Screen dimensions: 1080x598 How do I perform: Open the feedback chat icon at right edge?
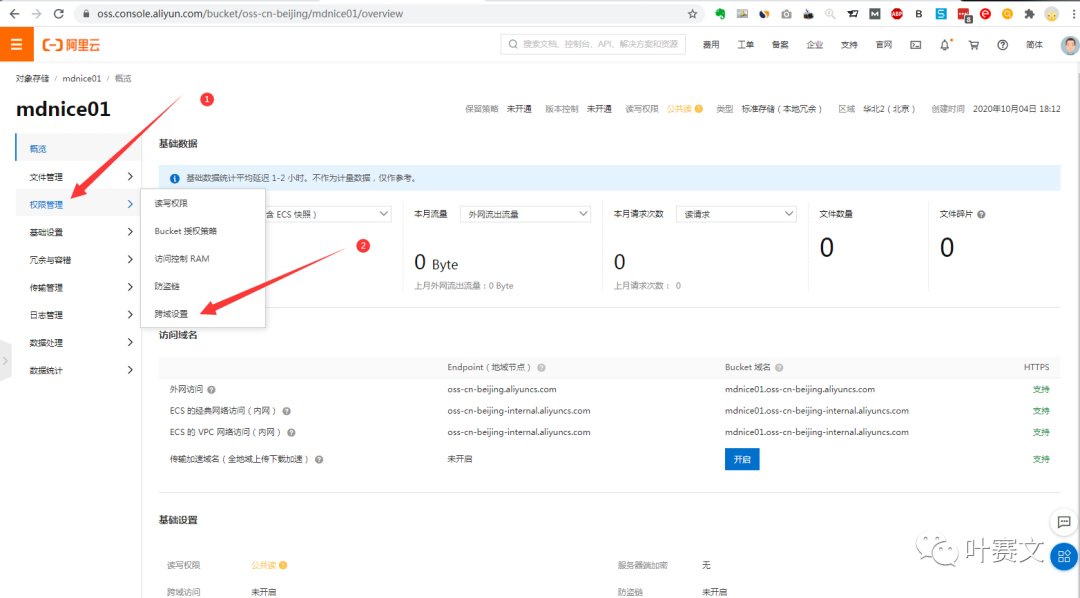[x=1064, y=522]
